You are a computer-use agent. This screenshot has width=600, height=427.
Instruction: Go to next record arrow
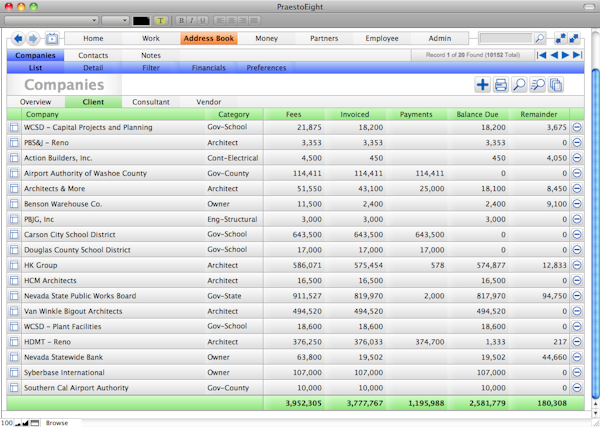click(x=565, y=55)
